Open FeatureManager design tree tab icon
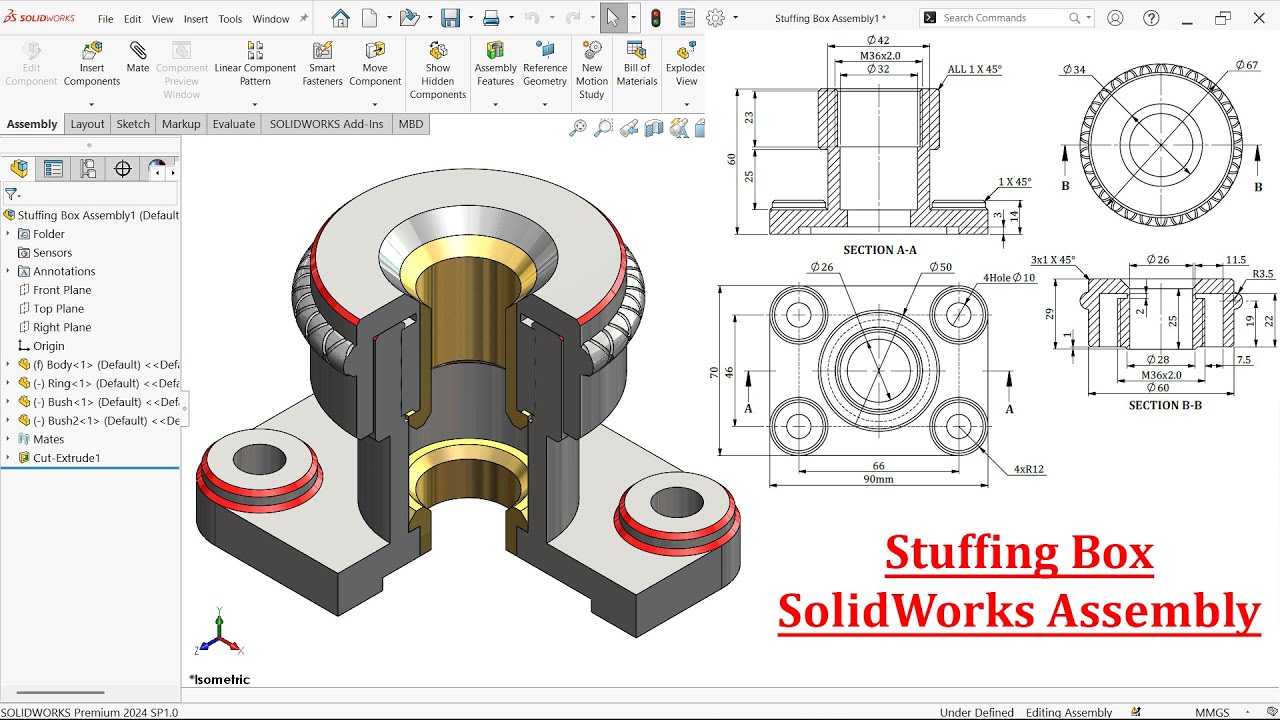This screenshot has height=720, width=1280. (19, 169)
